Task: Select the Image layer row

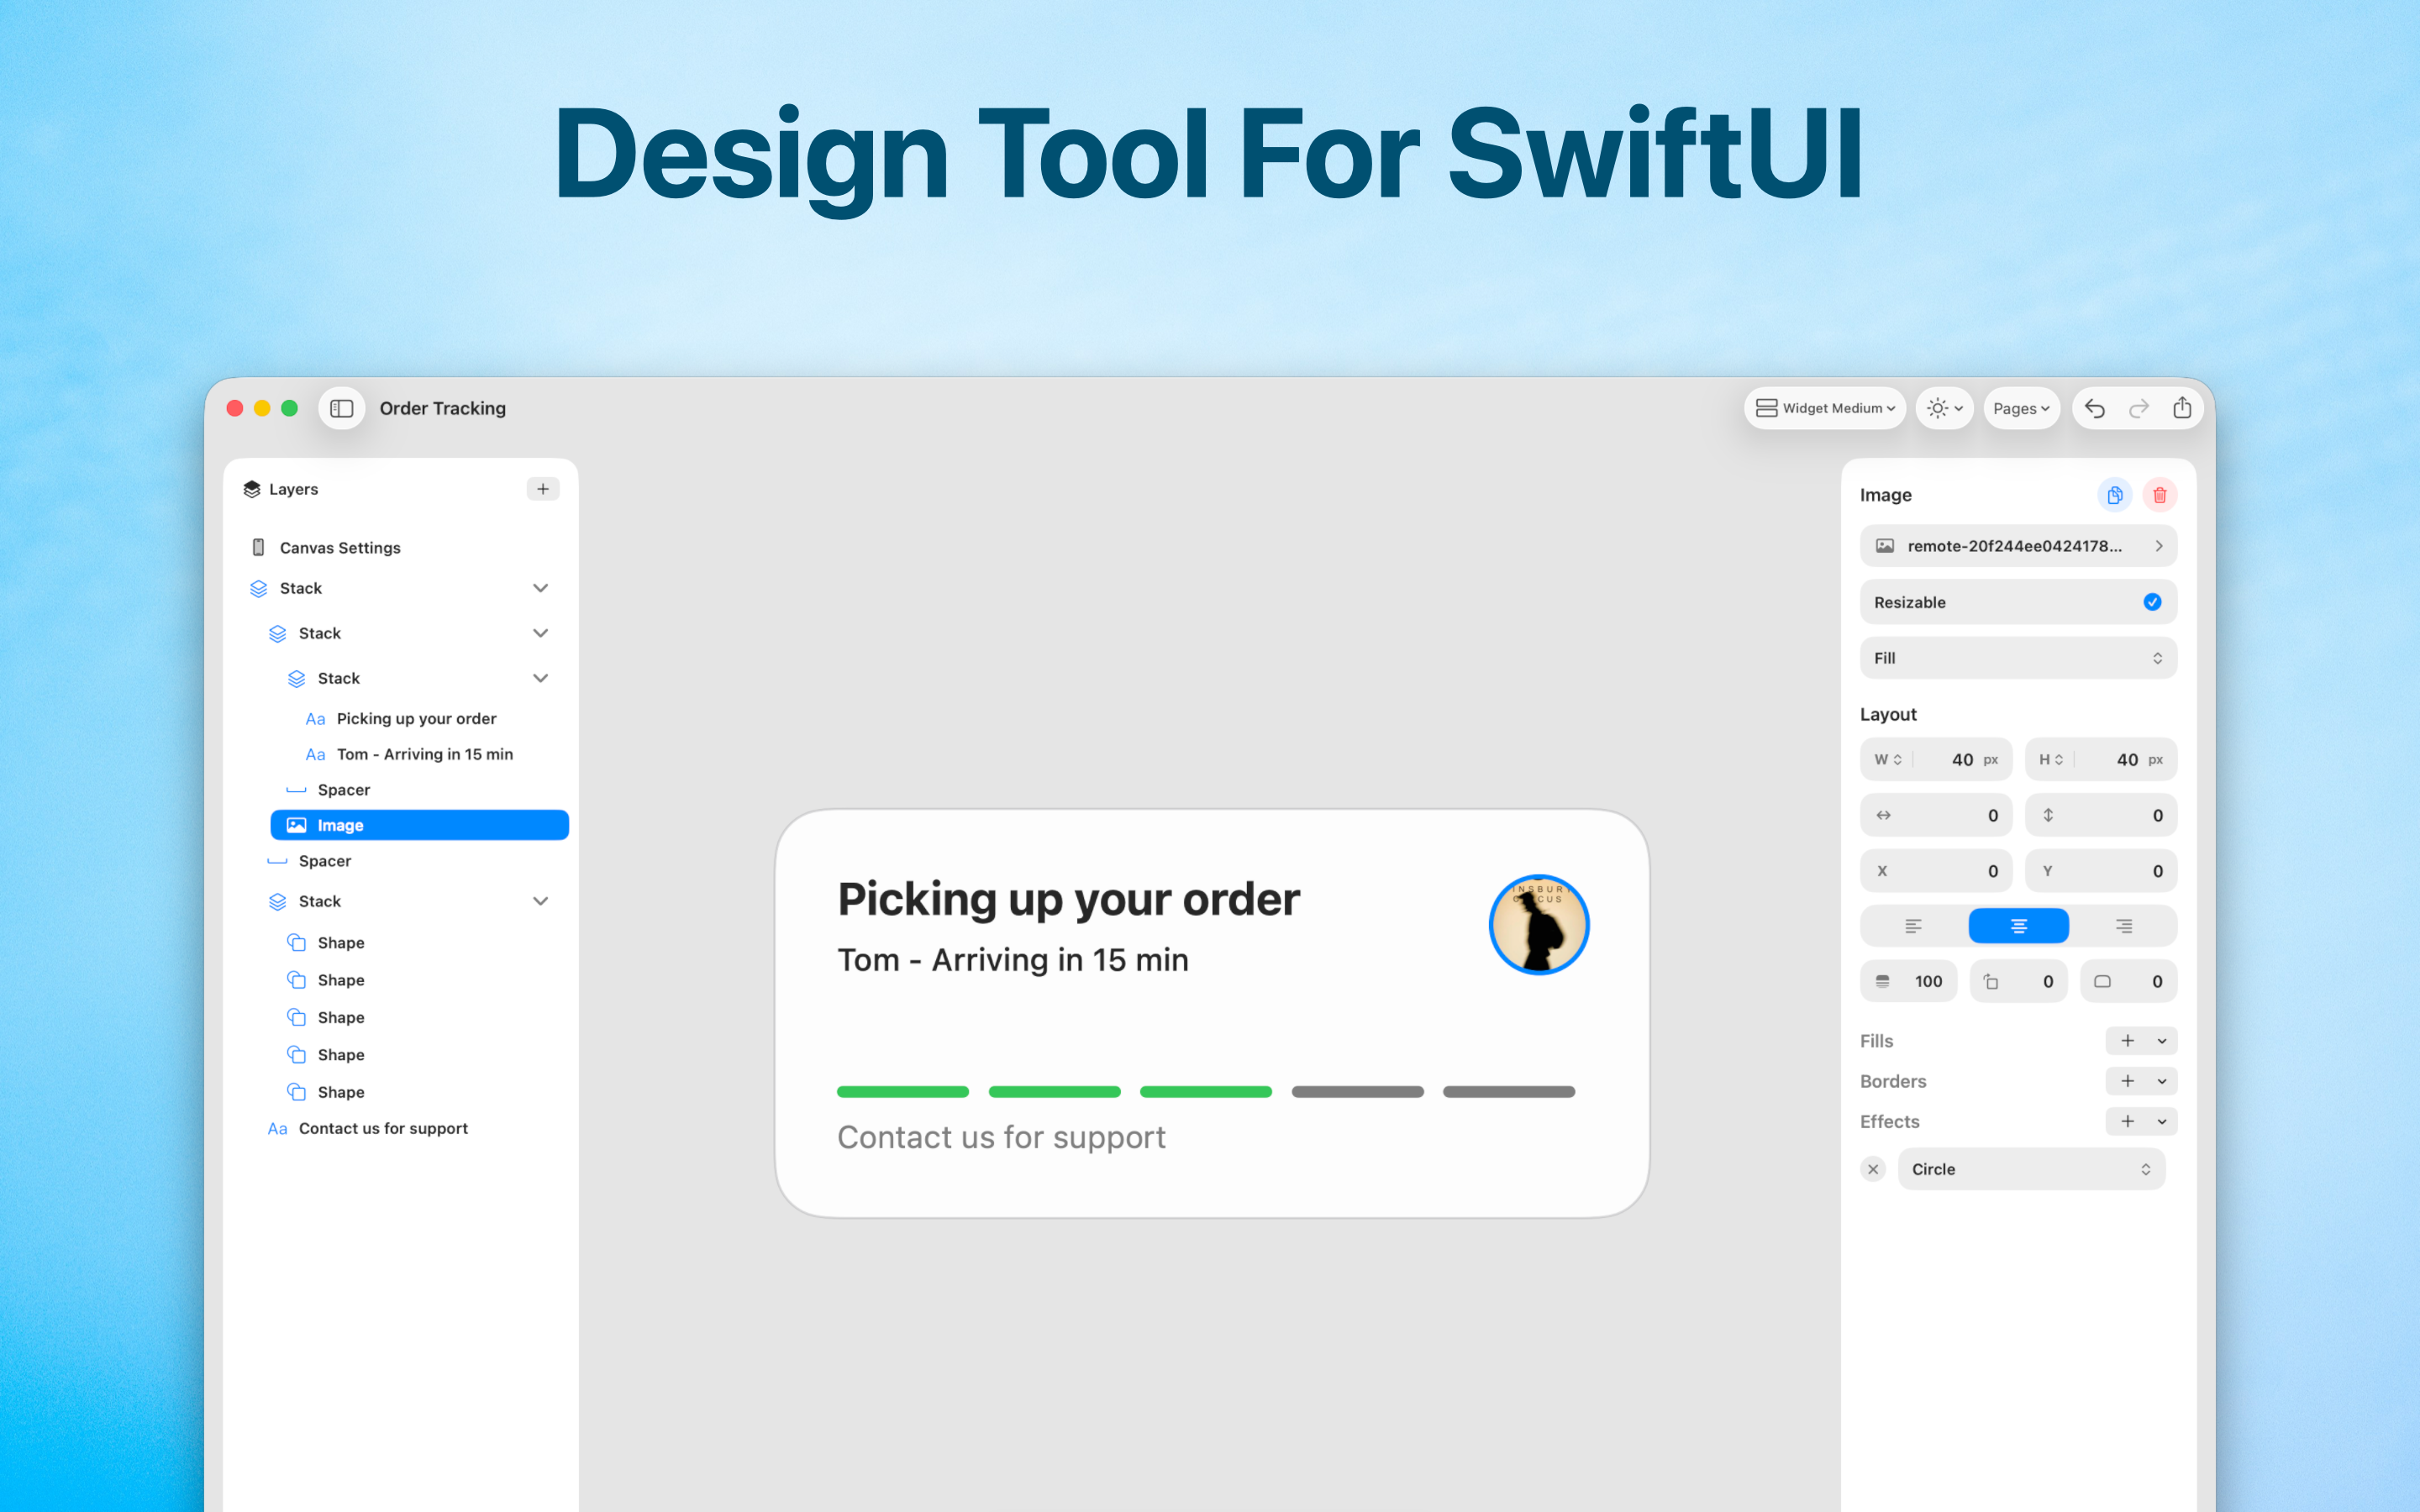Action: coord(420,825)
